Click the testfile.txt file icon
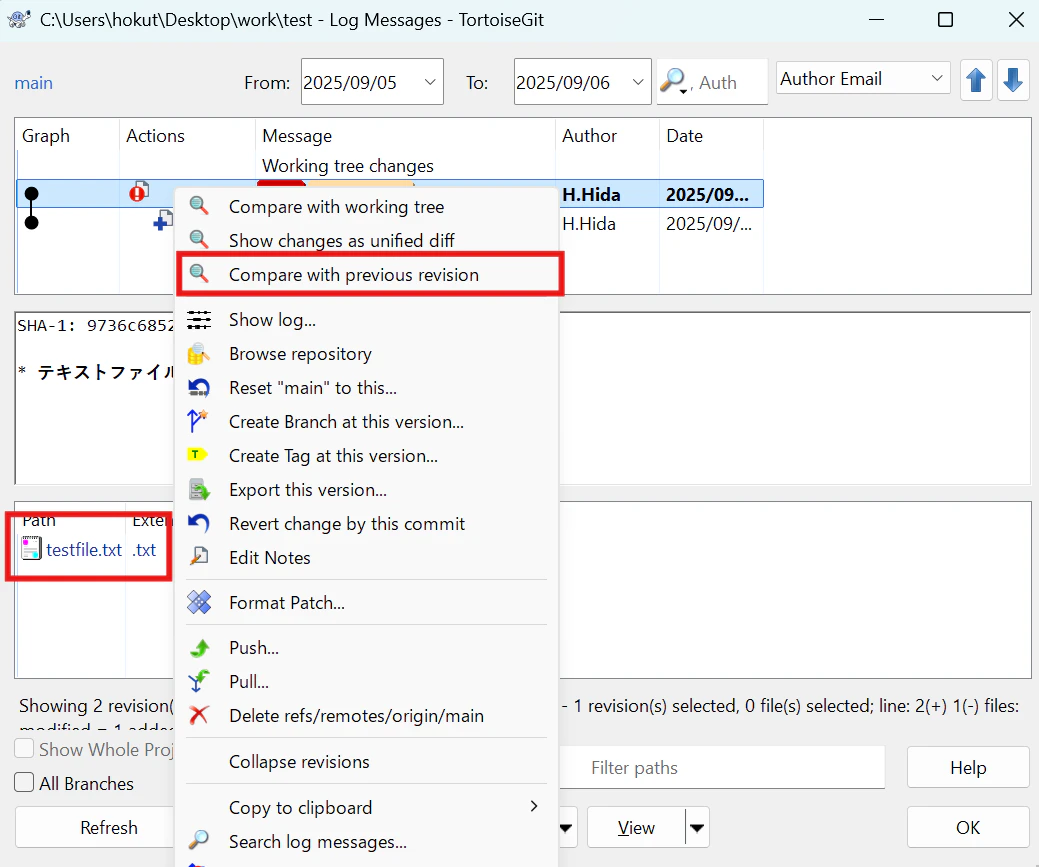 pos(31,549)
